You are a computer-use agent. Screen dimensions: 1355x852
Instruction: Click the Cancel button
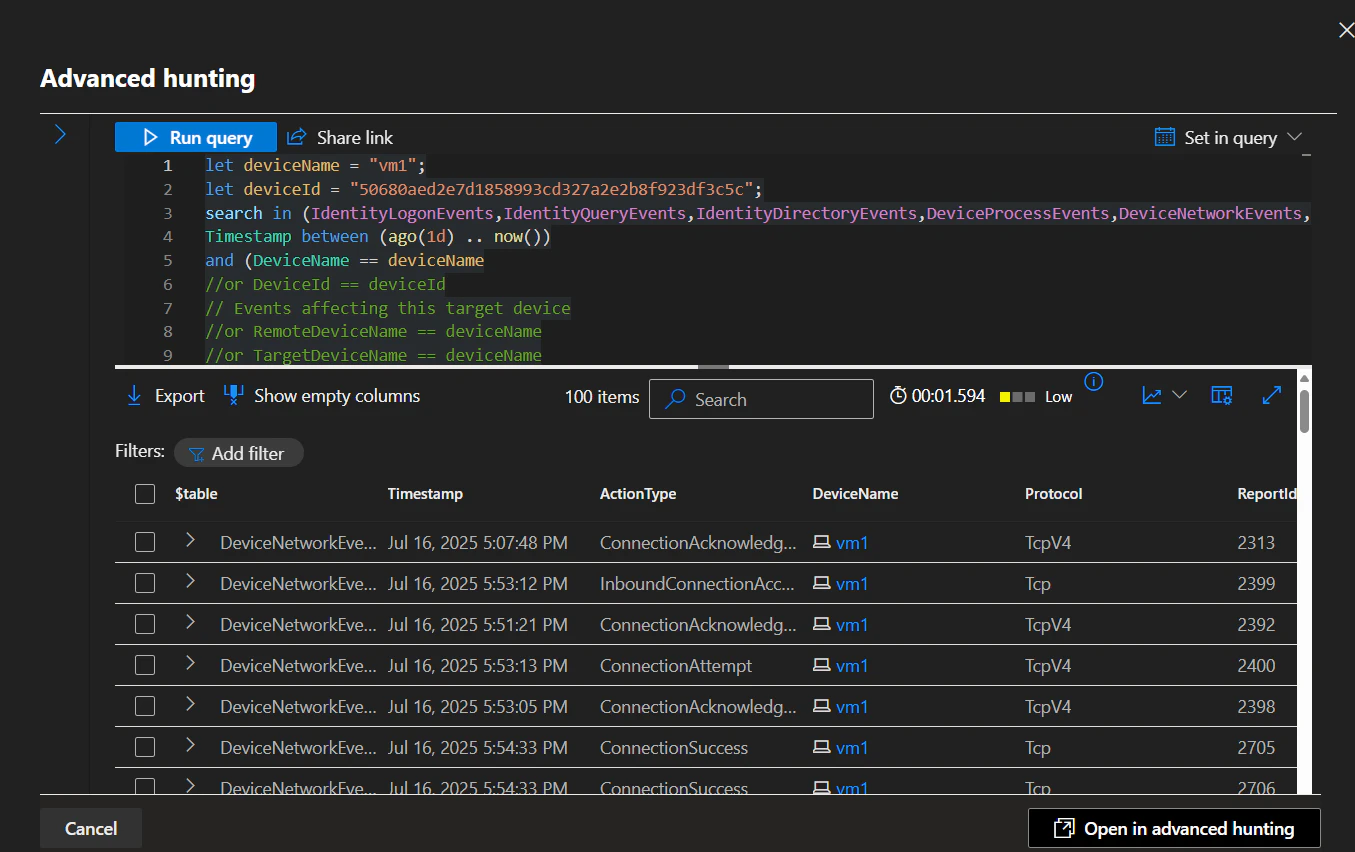[x=91, y=829]
